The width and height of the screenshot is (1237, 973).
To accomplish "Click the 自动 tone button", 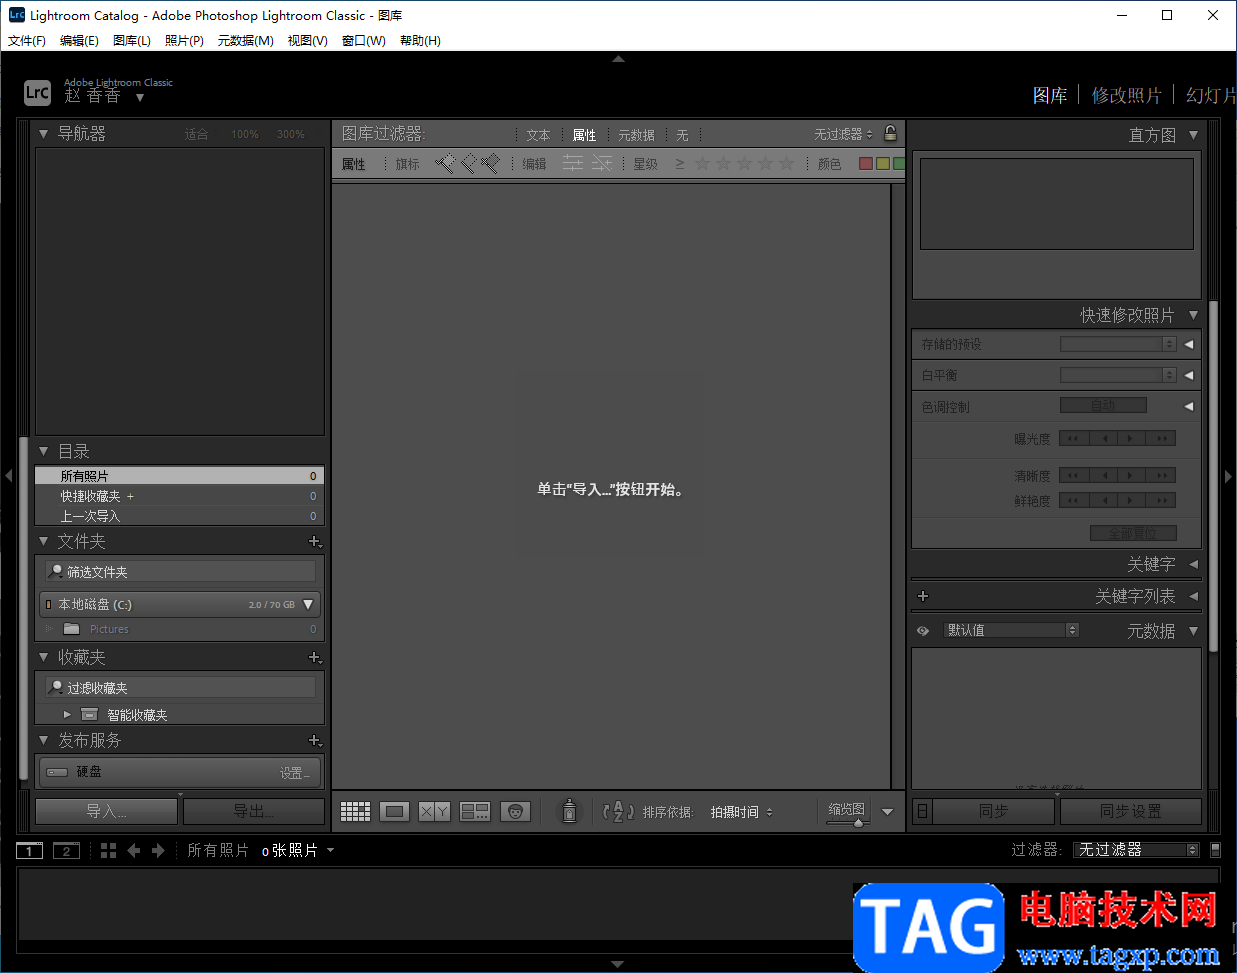I will point(1103,405).
